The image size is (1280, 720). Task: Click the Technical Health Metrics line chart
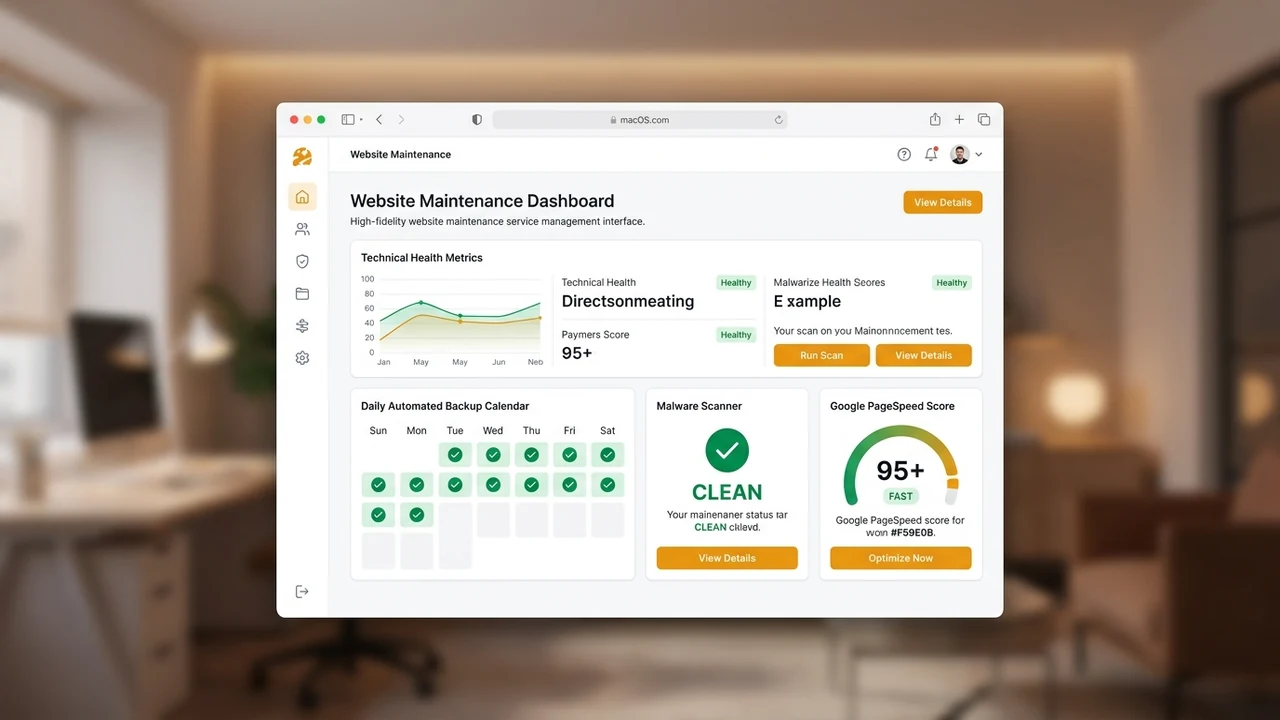click(452, 320)
